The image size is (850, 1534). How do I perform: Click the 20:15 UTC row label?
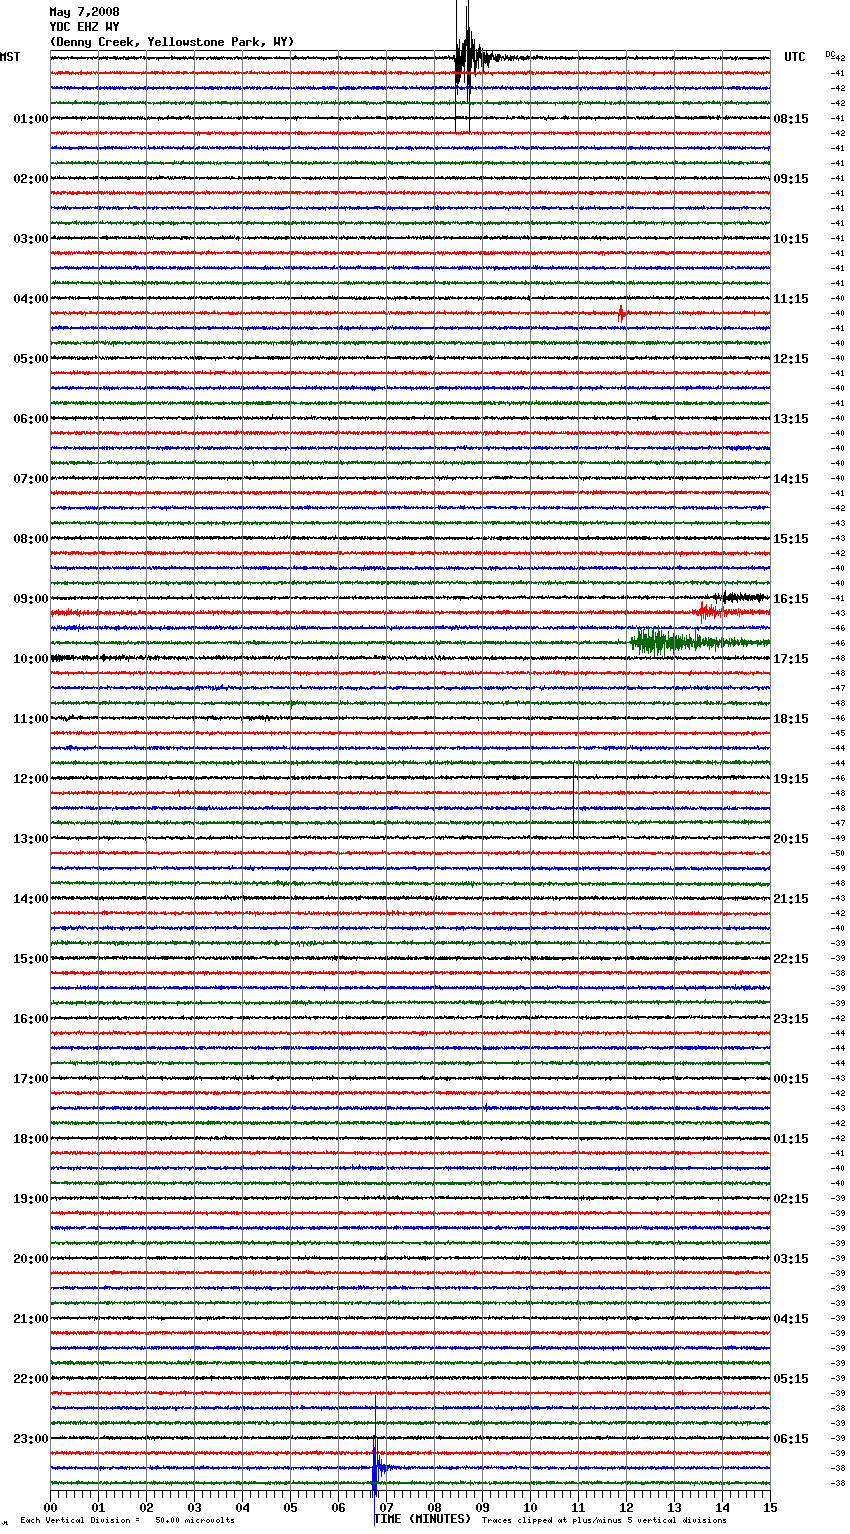click(791, 839)
